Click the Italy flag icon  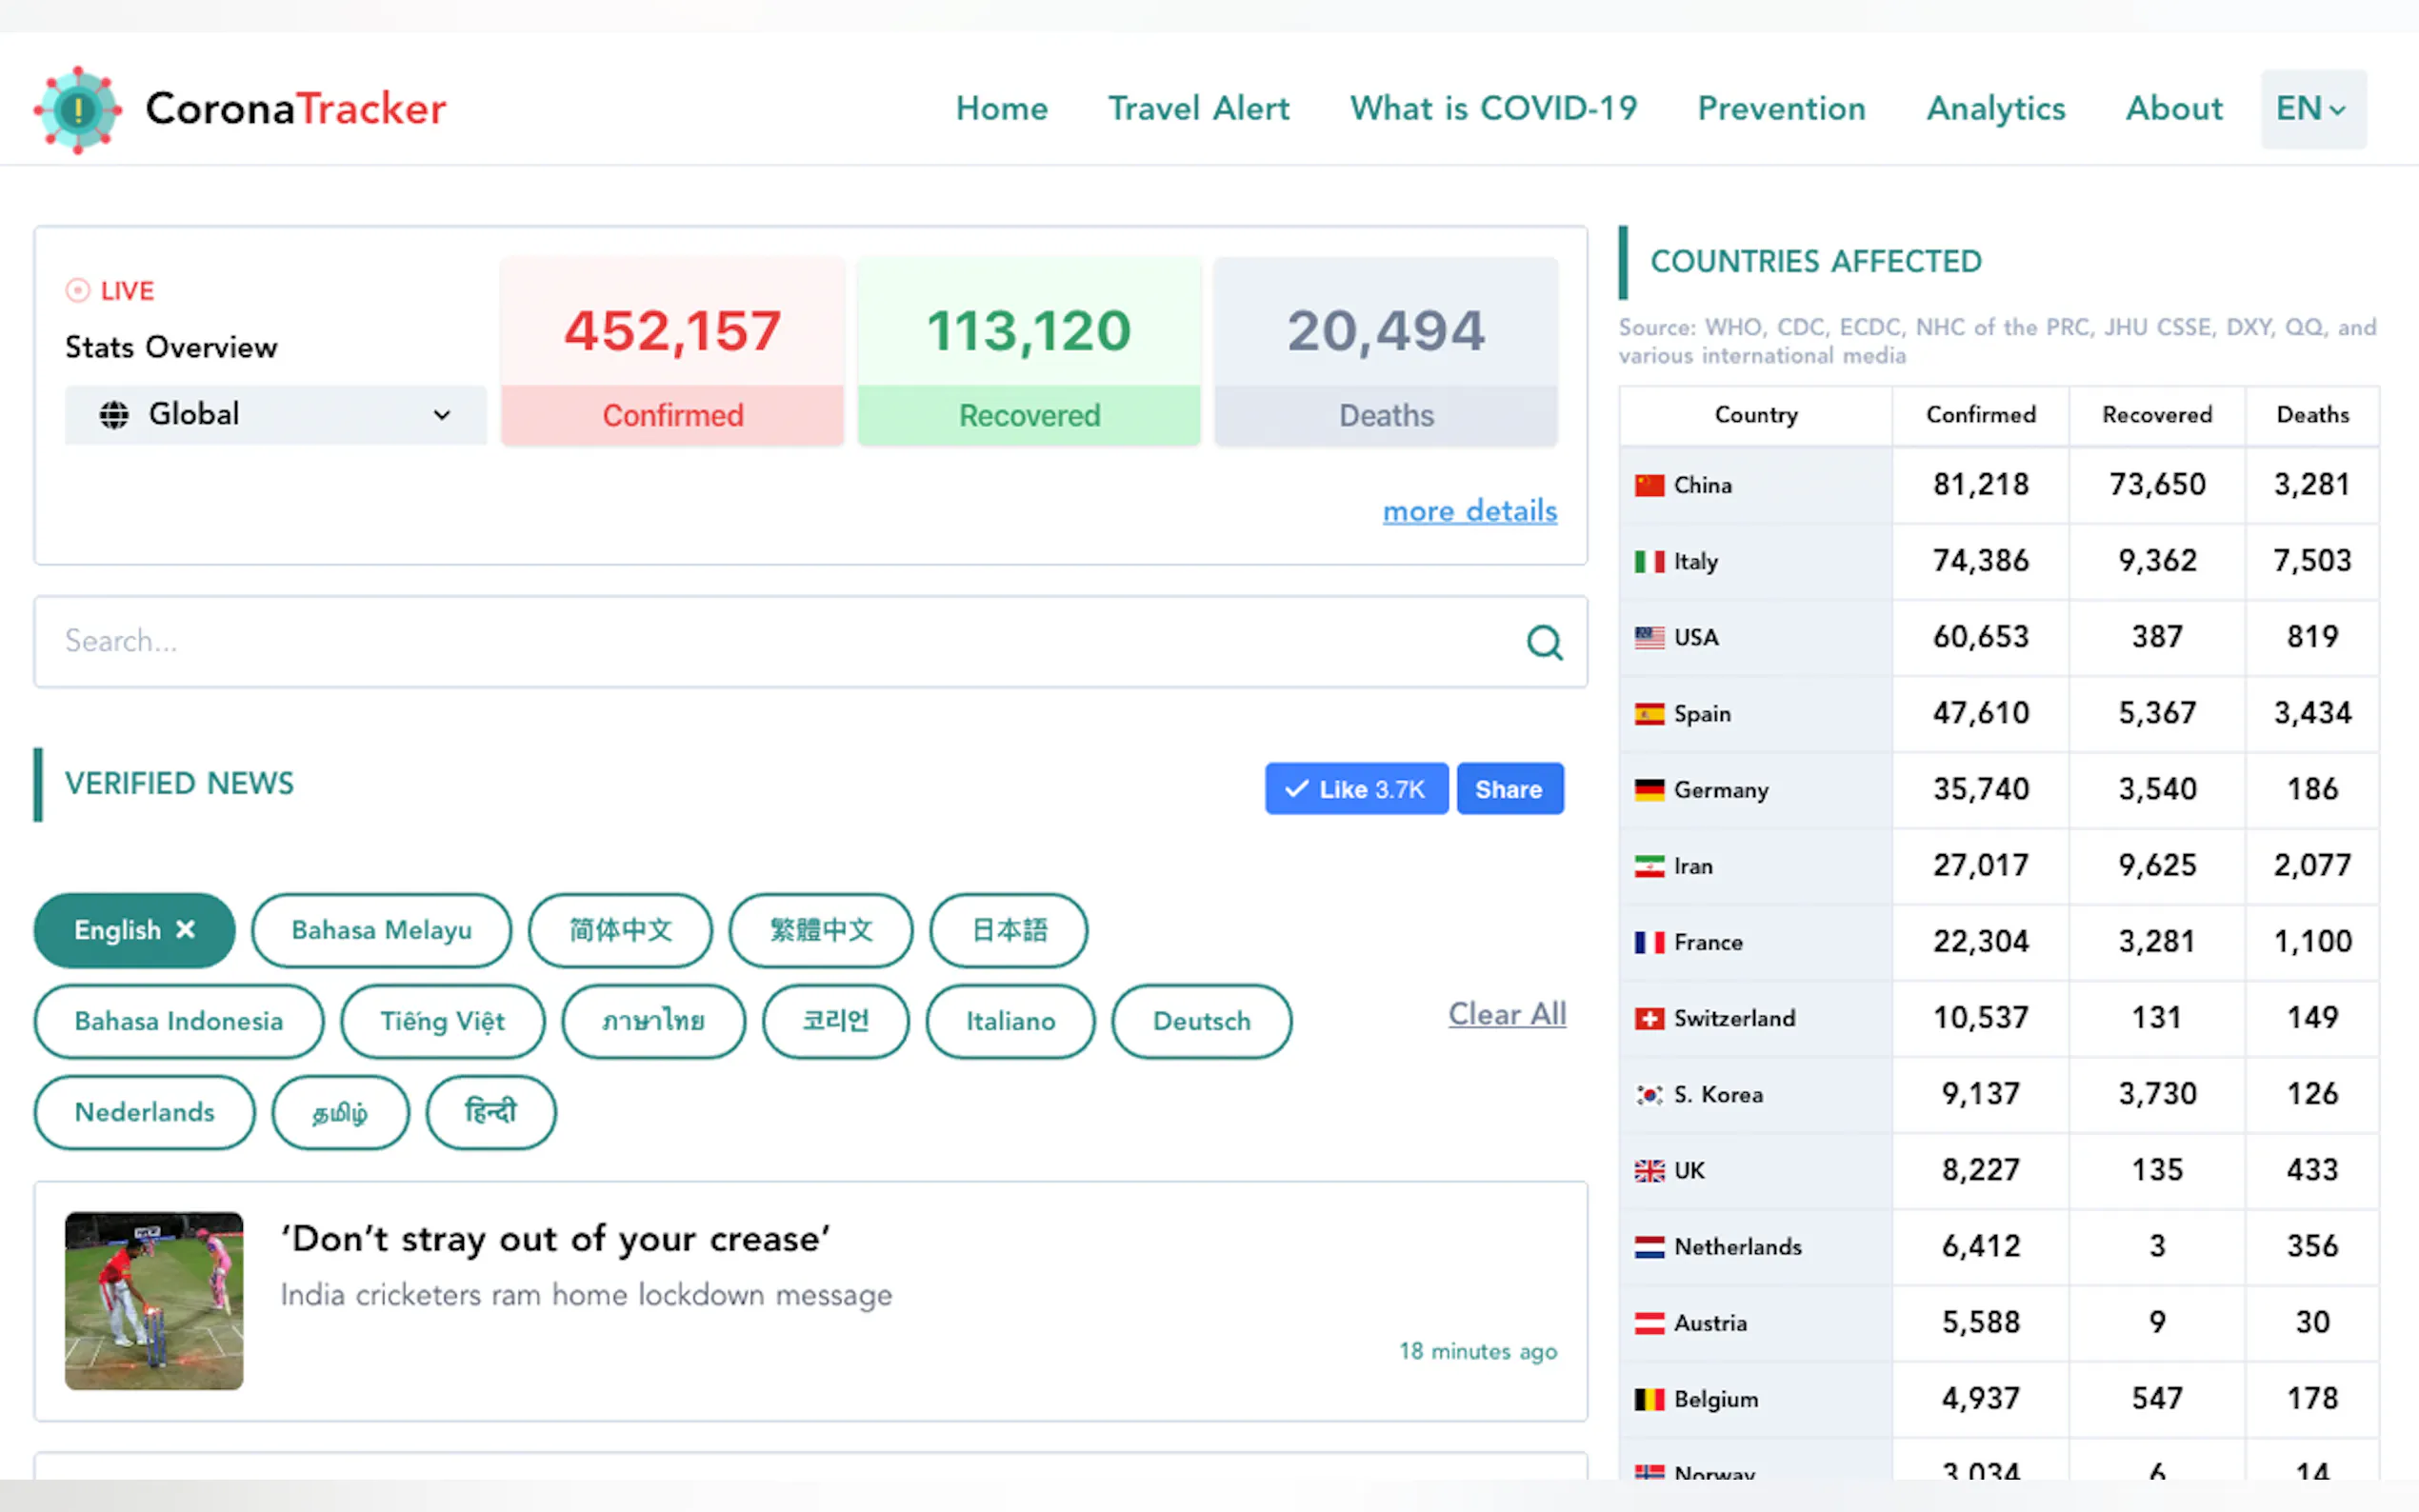pos(1649,561)
